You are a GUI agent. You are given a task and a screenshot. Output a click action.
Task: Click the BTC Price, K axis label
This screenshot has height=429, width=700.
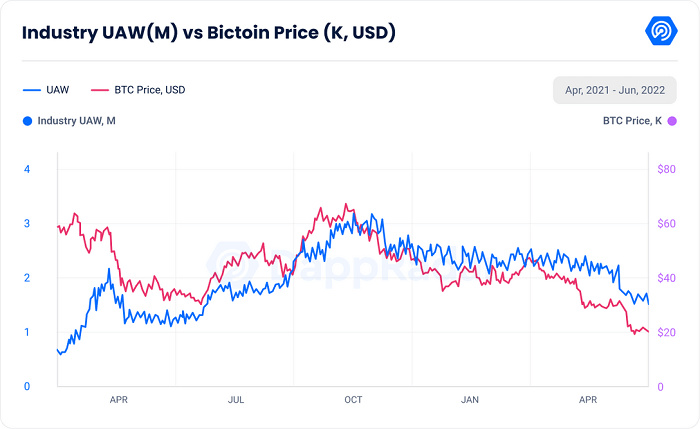632,121
